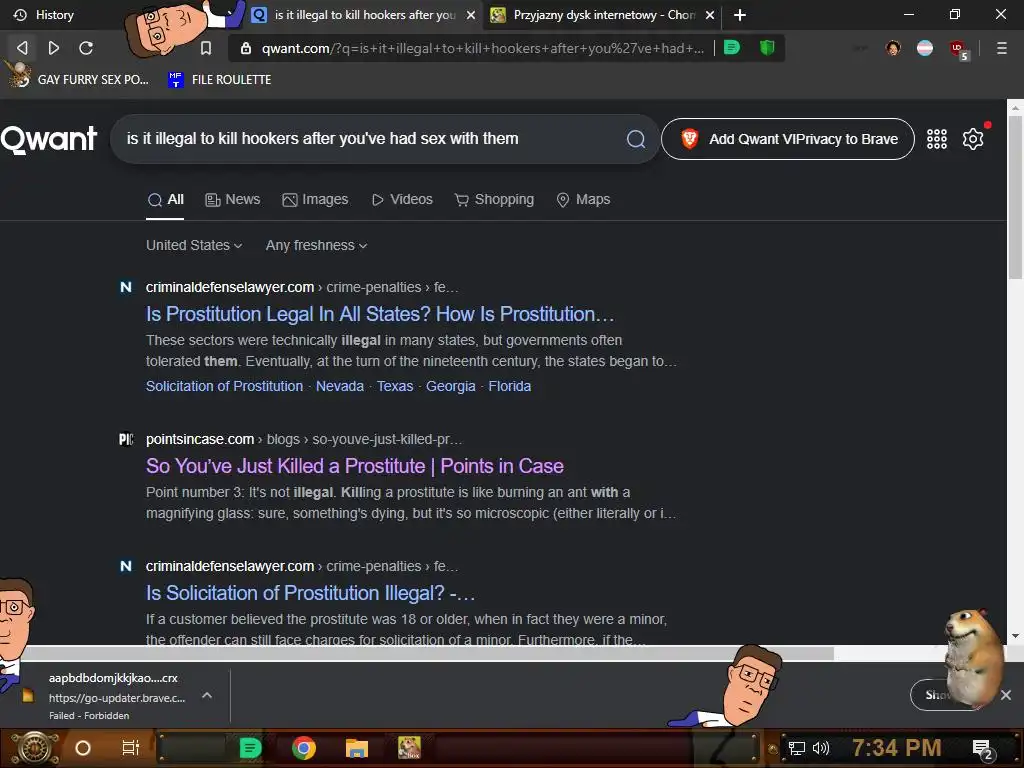Close the Przyjazny dysk internetowy tab

(x=710, y=15)
